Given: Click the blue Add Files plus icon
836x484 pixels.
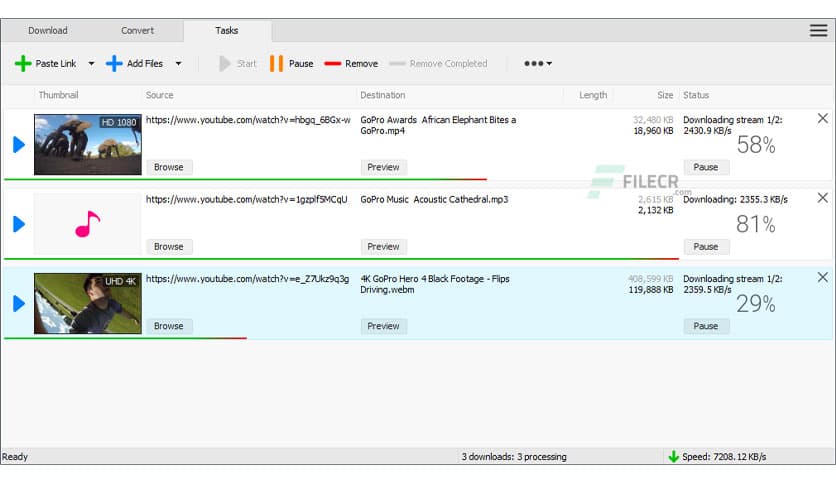Looking at the screenshot, I should click(x=114, y=63).
